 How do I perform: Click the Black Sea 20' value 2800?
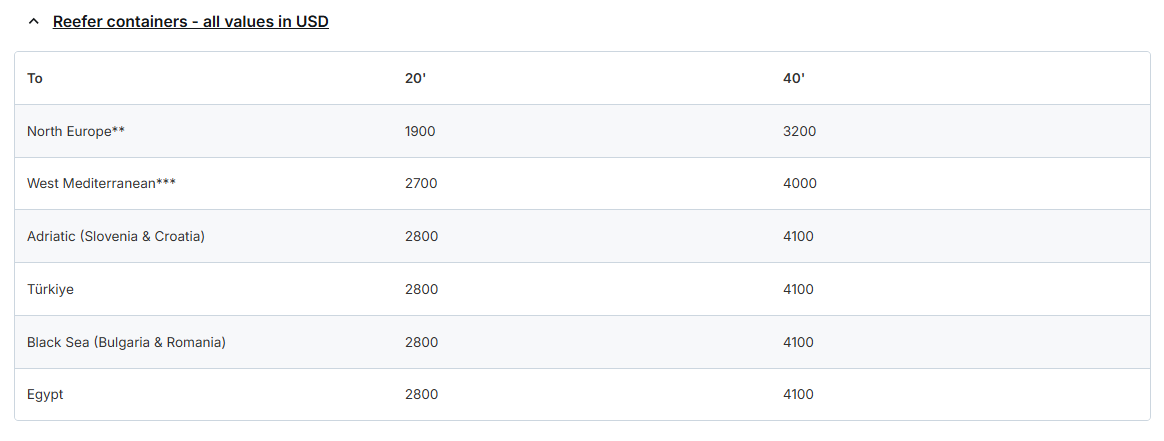click(x=421, y=343)
